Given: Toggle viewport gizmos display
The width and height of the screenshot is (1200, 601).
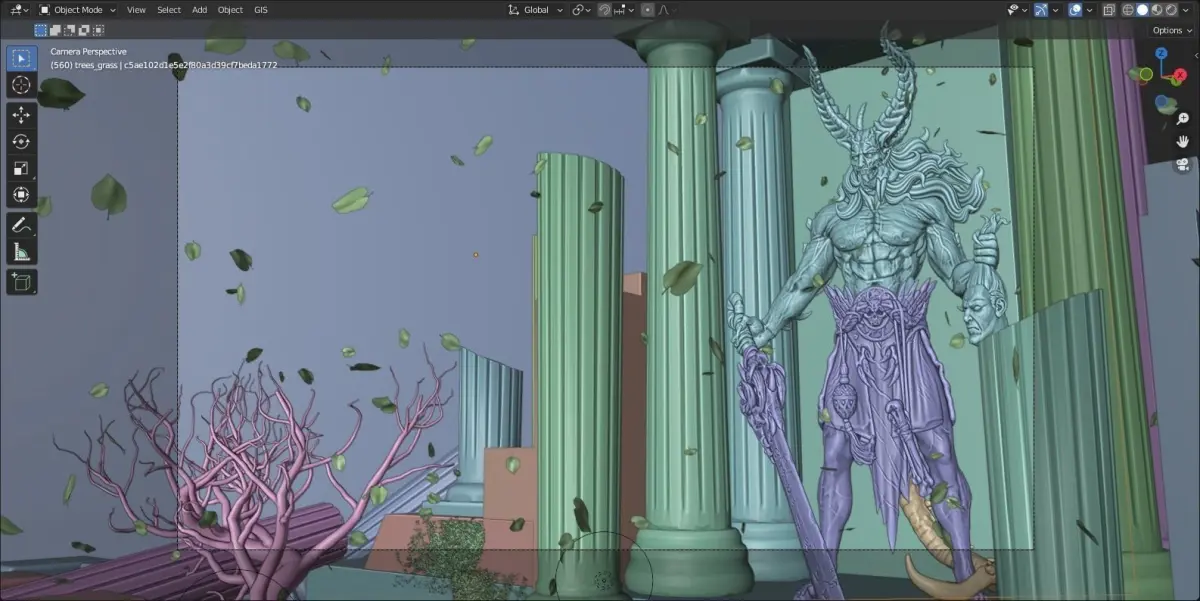Looking at the screenshot, I should click(x=1041, y=10).
